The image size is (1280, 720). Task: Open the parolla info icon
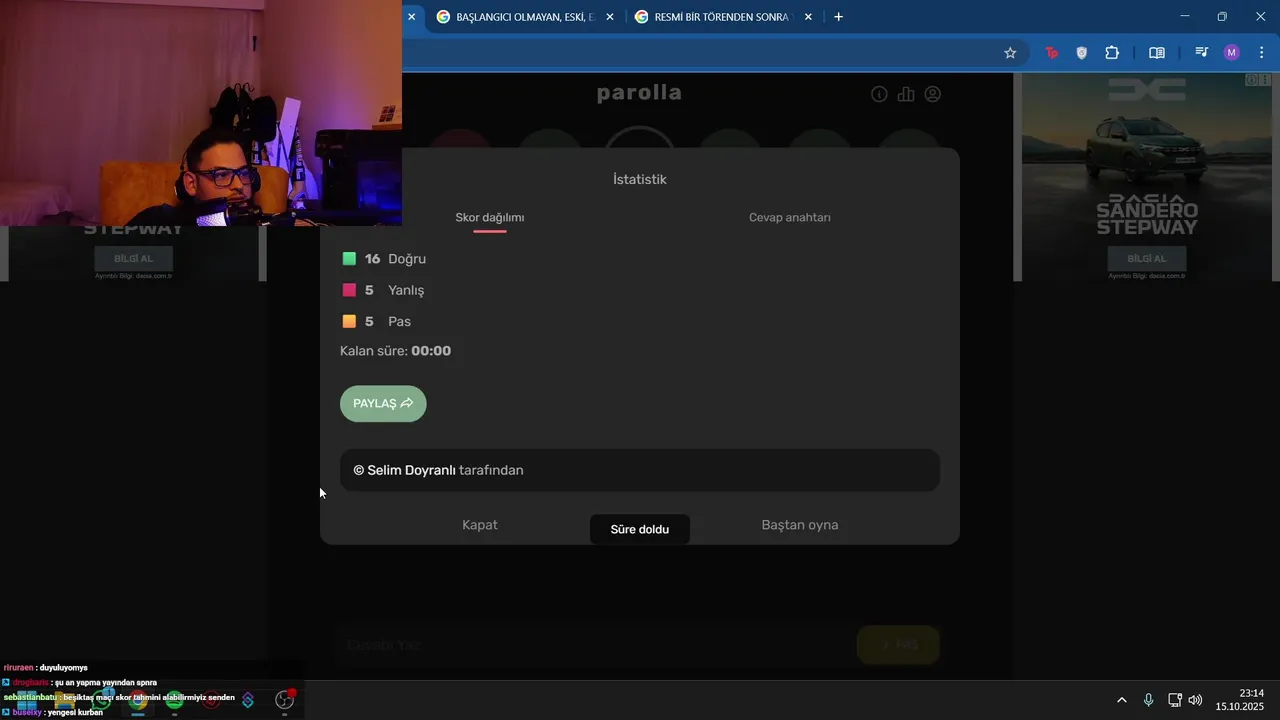[x=879, y=94]
